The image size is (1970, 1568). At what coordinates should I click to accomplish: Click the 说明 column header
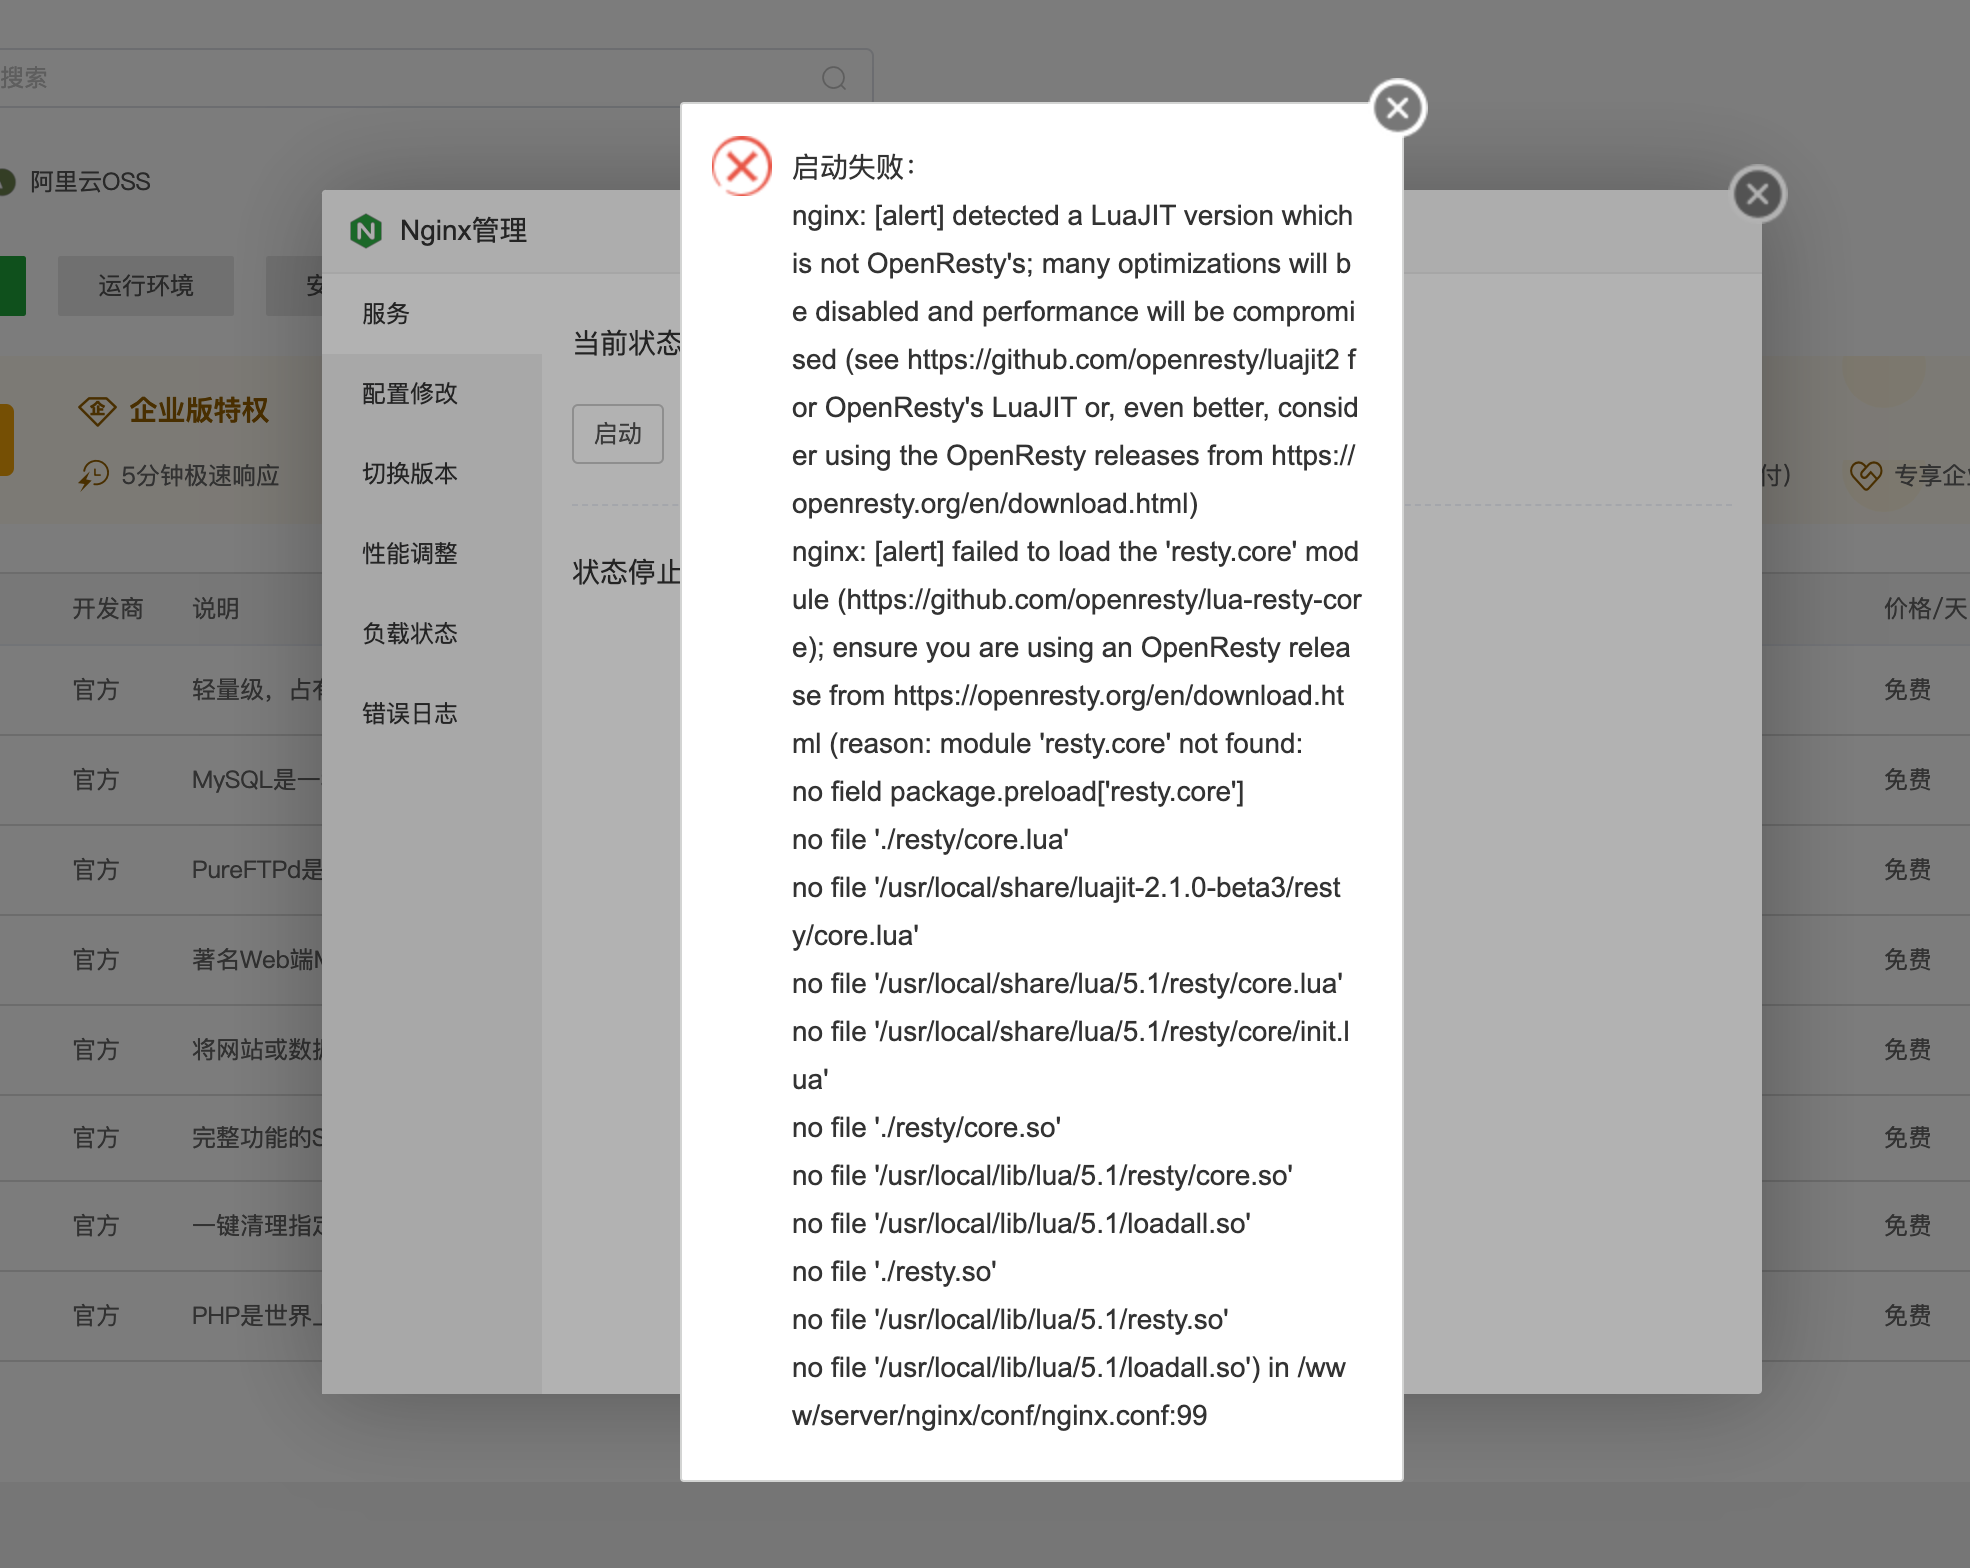(216, 609)
